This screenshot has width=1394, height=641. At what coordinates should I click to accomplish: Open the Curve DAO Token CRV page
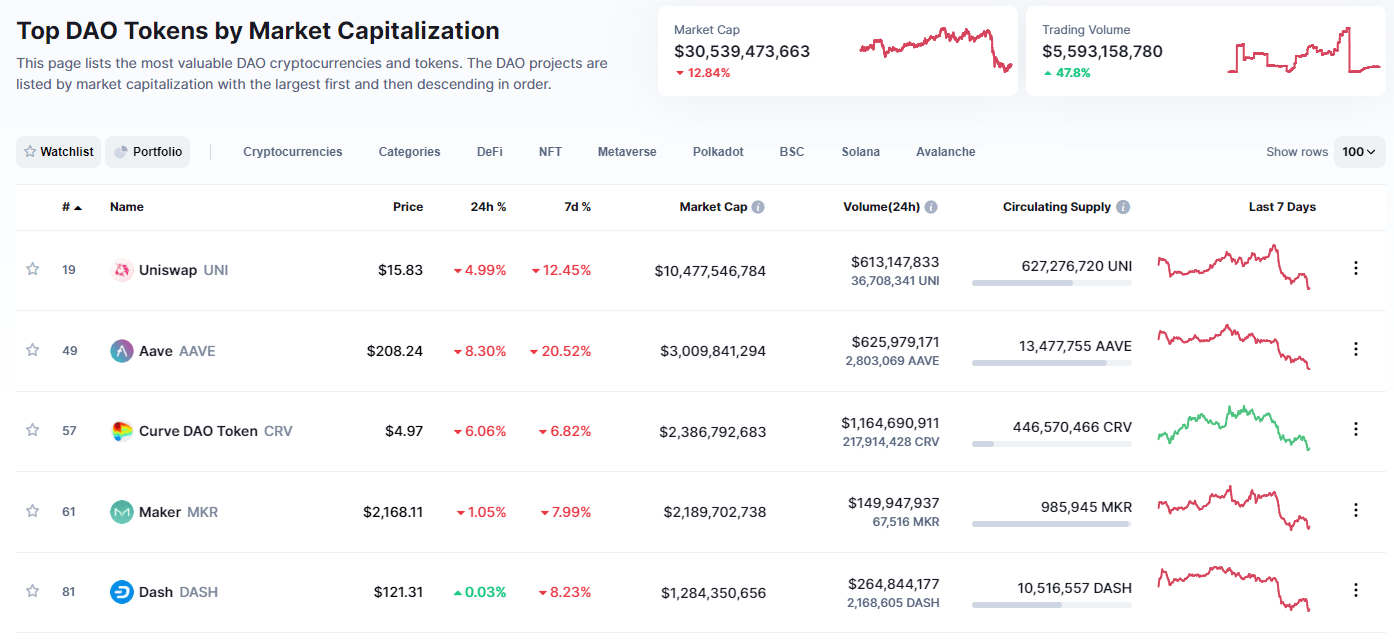216,431
